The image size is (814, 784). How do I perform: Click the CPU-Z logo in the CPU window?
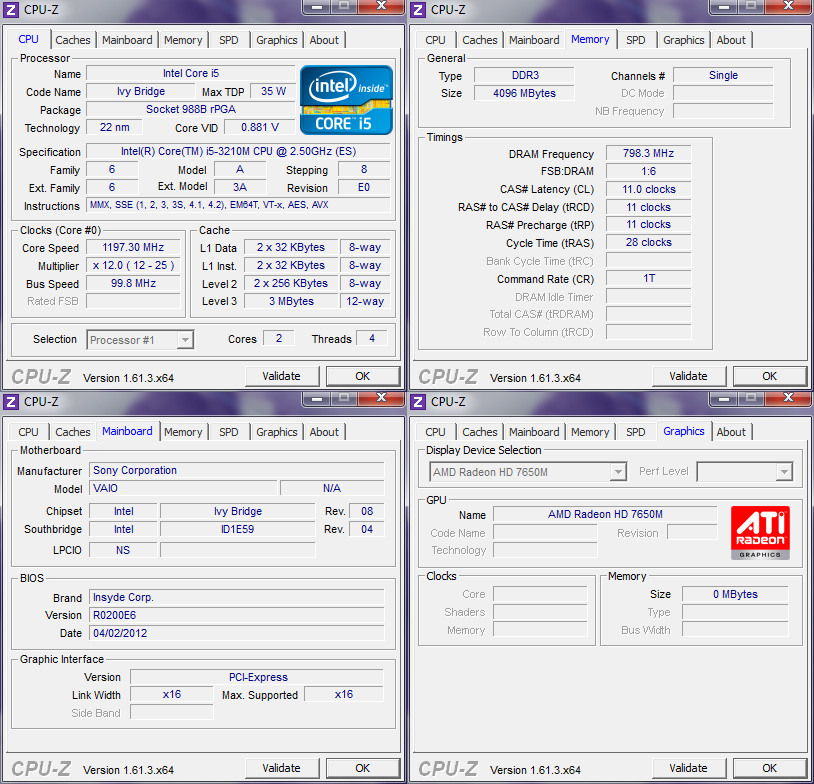pos(41,376)
